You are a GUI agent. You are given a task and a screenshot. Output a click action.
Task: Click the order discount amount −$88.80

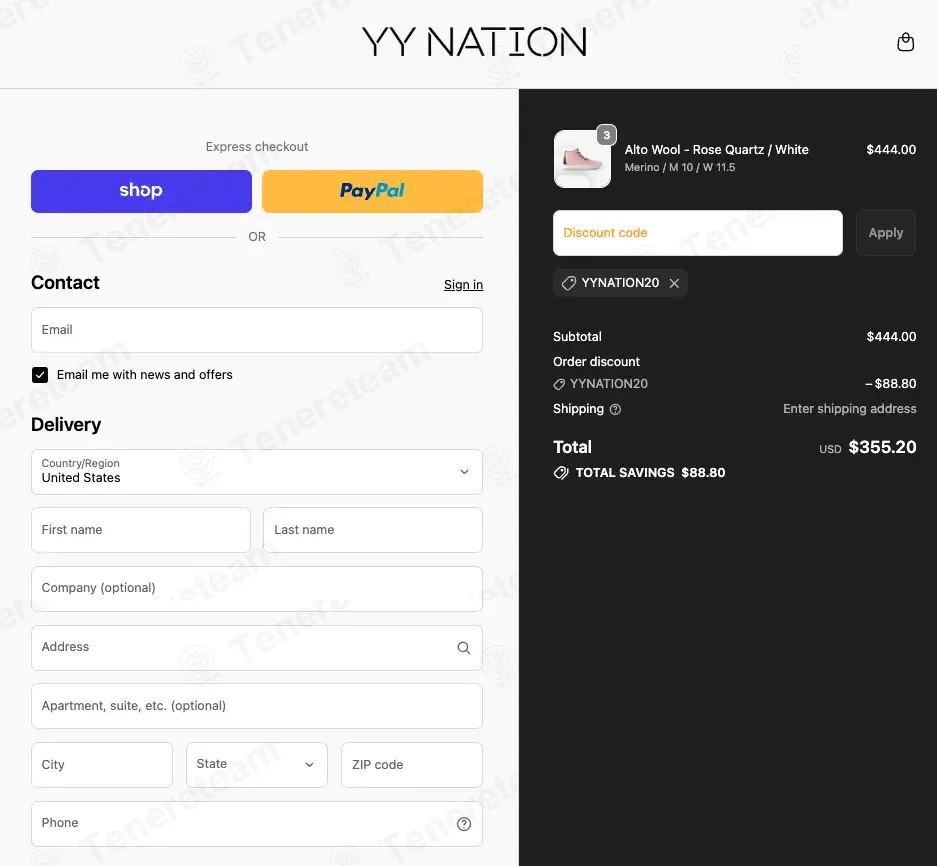(x=890, y=384)
